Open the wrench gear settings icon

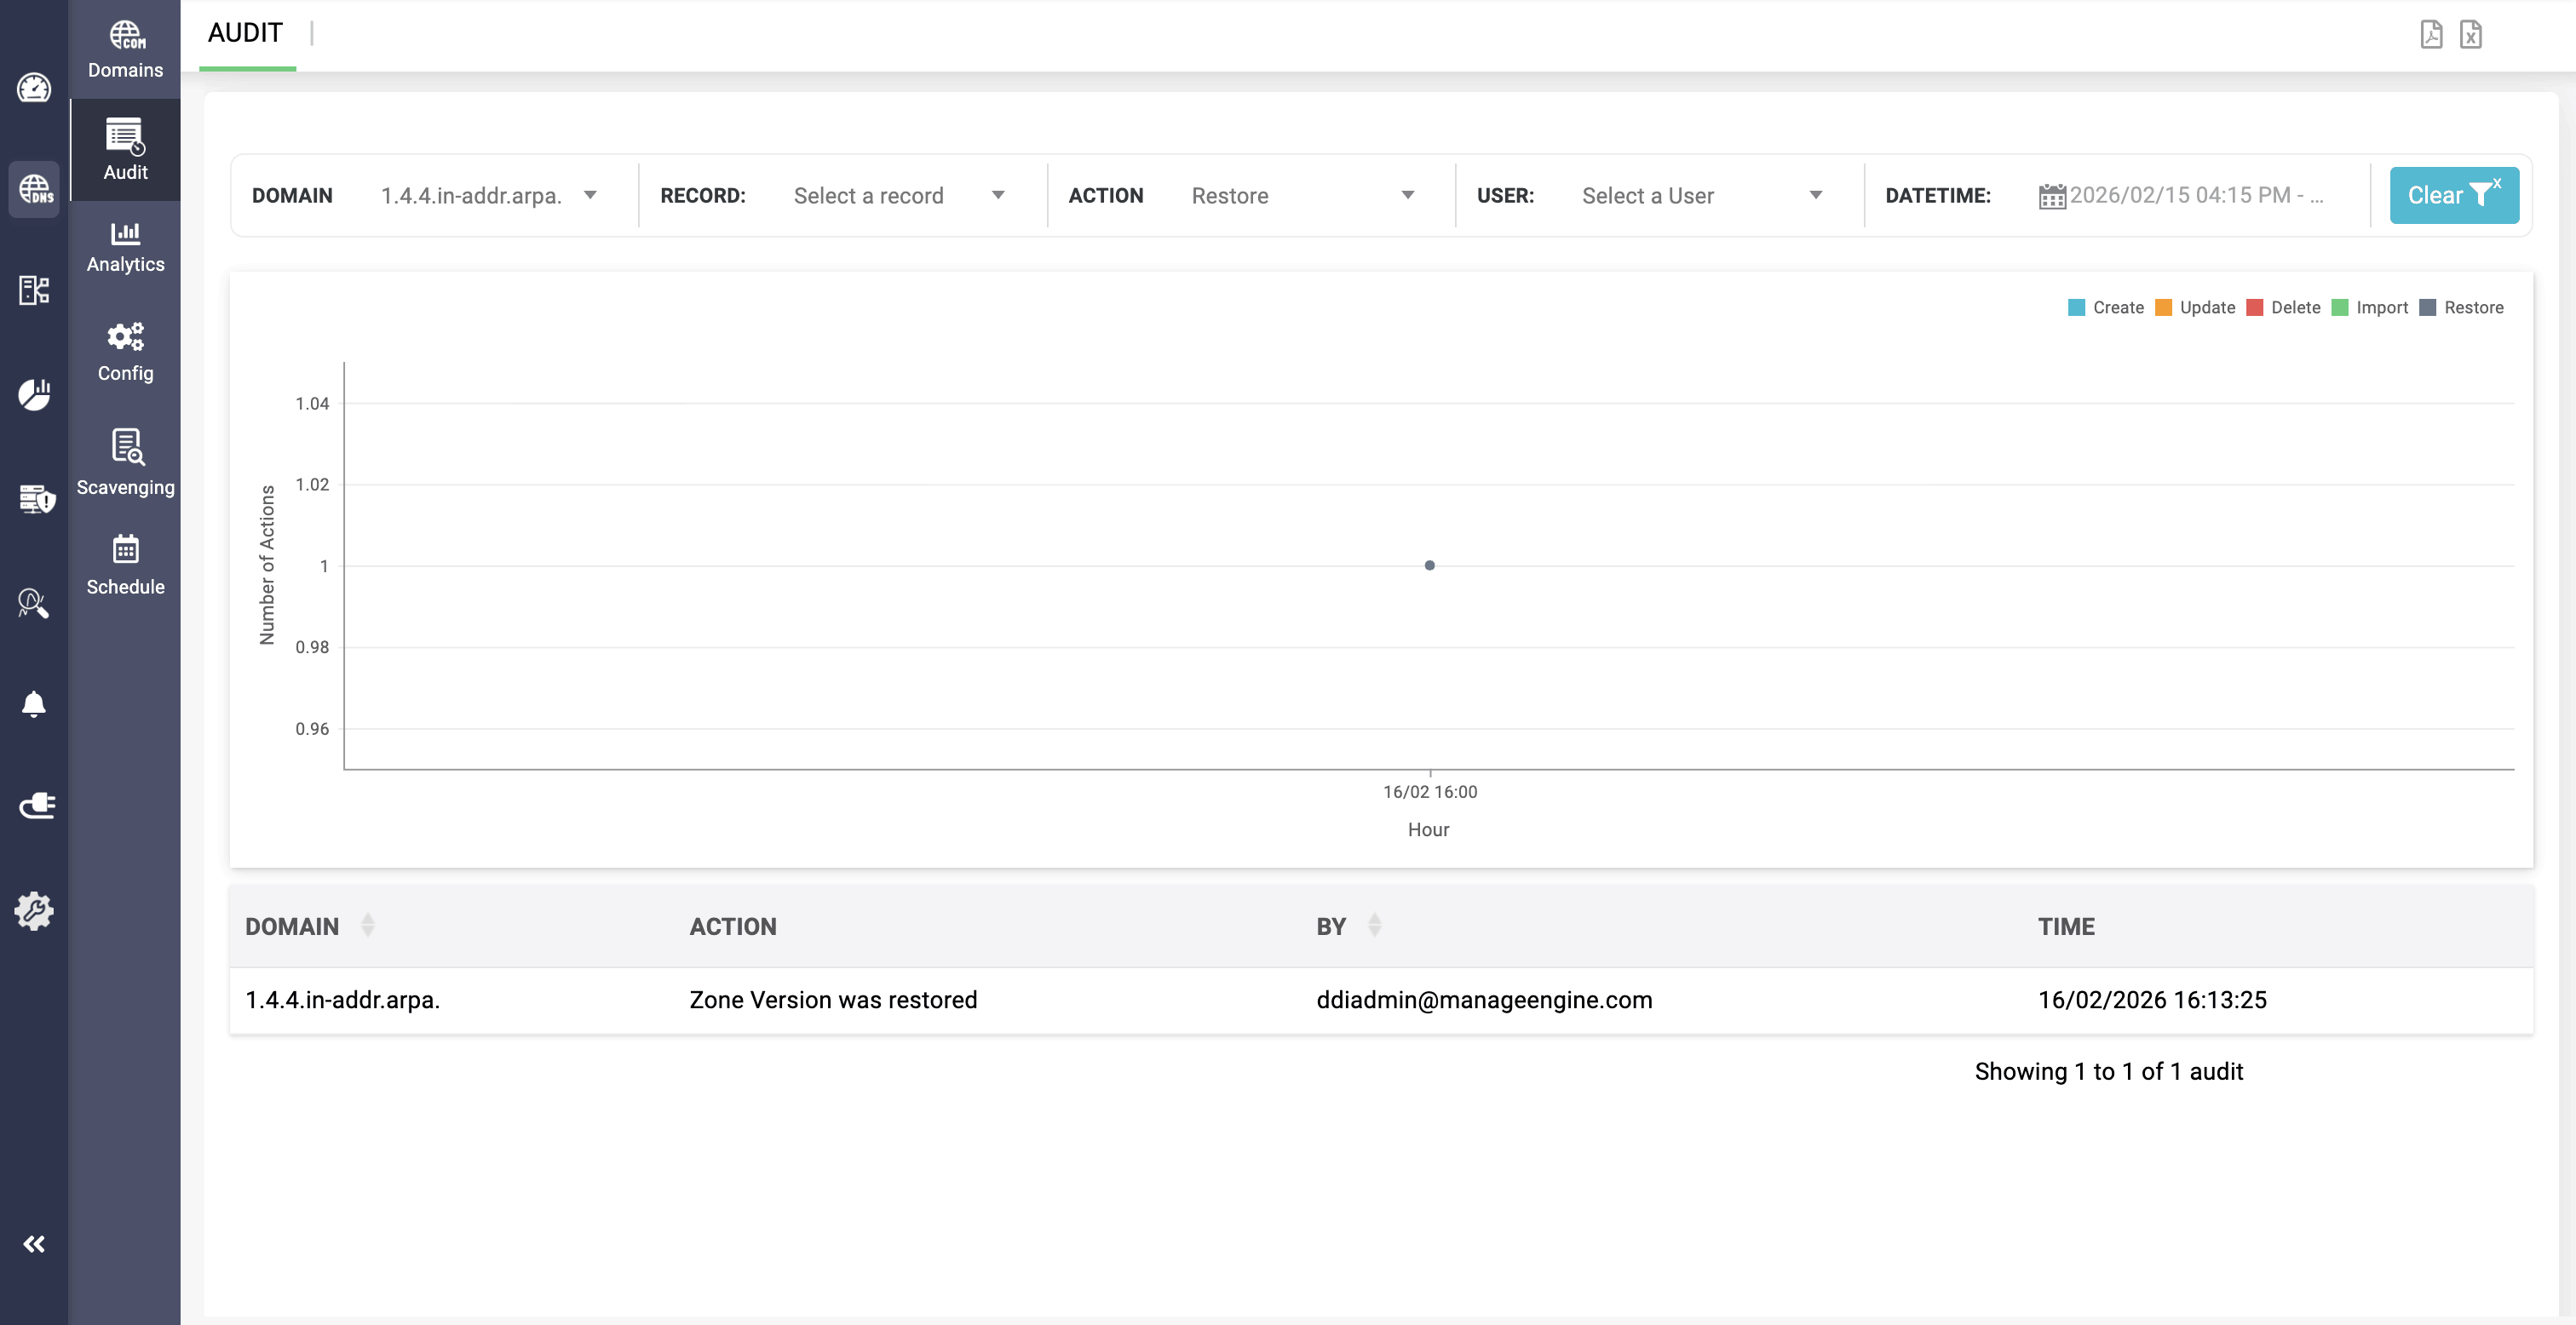[34, 911]
